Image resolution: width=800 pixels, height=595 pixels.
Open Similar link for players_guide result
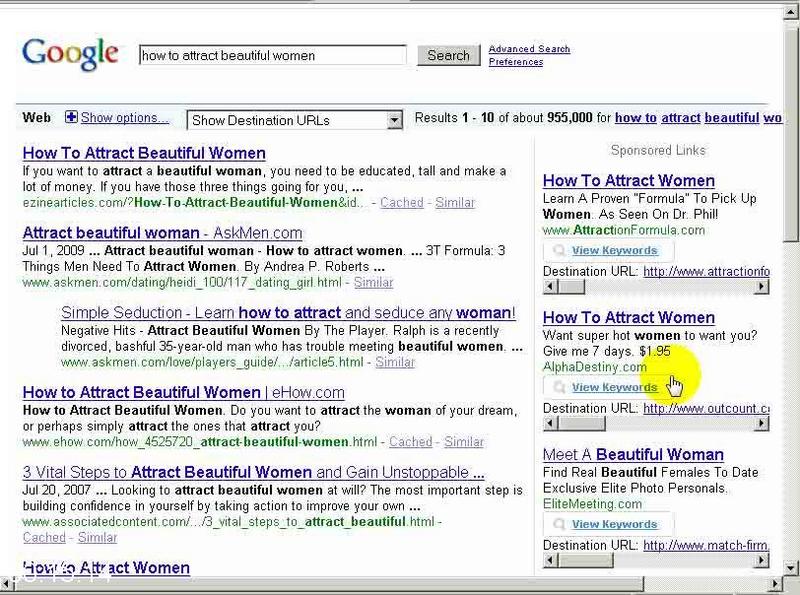[395, 362]
